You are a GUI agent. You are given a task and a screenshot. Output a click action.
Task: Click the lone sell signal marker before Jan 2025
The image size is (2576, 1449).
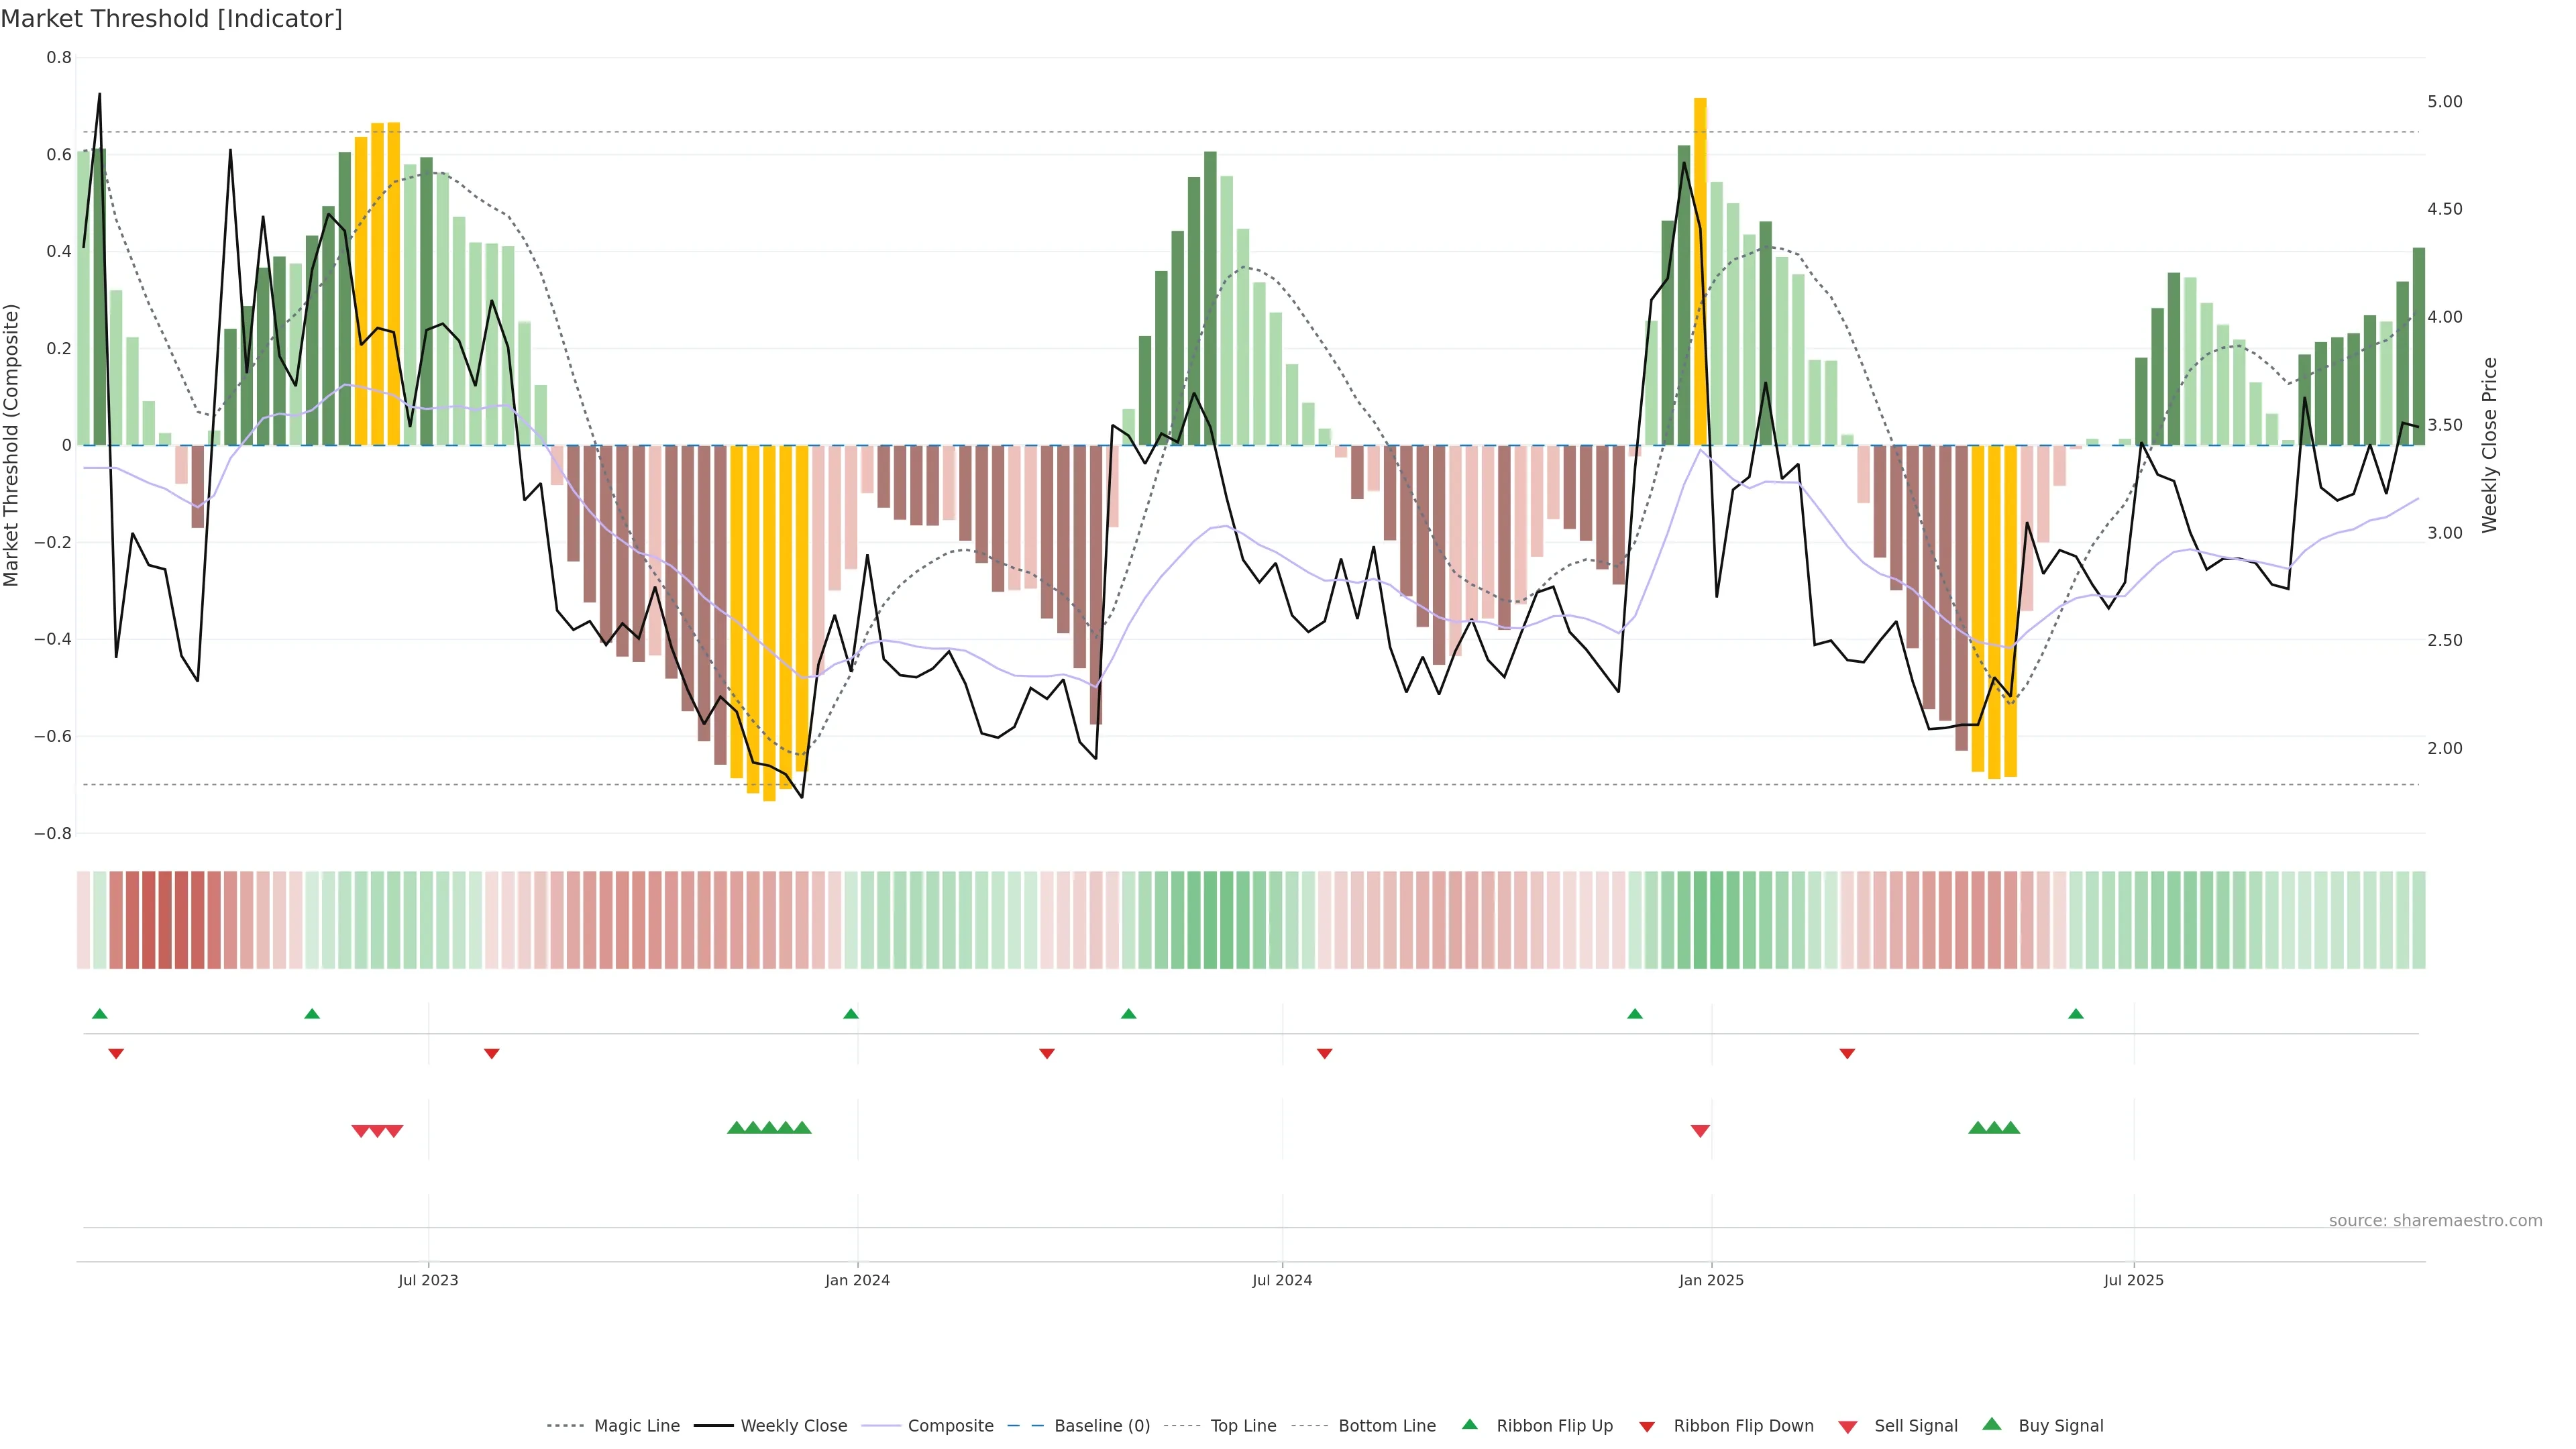(1700, 1130)
